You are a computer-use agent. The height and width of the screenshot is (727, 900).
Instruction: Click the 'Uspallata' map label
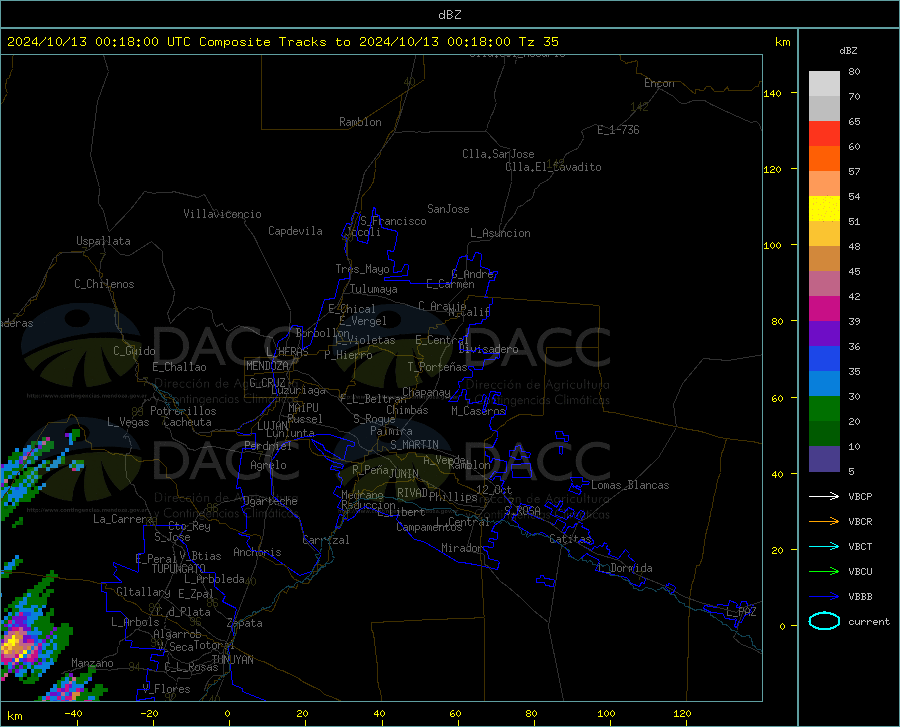[x=103, y=241]
